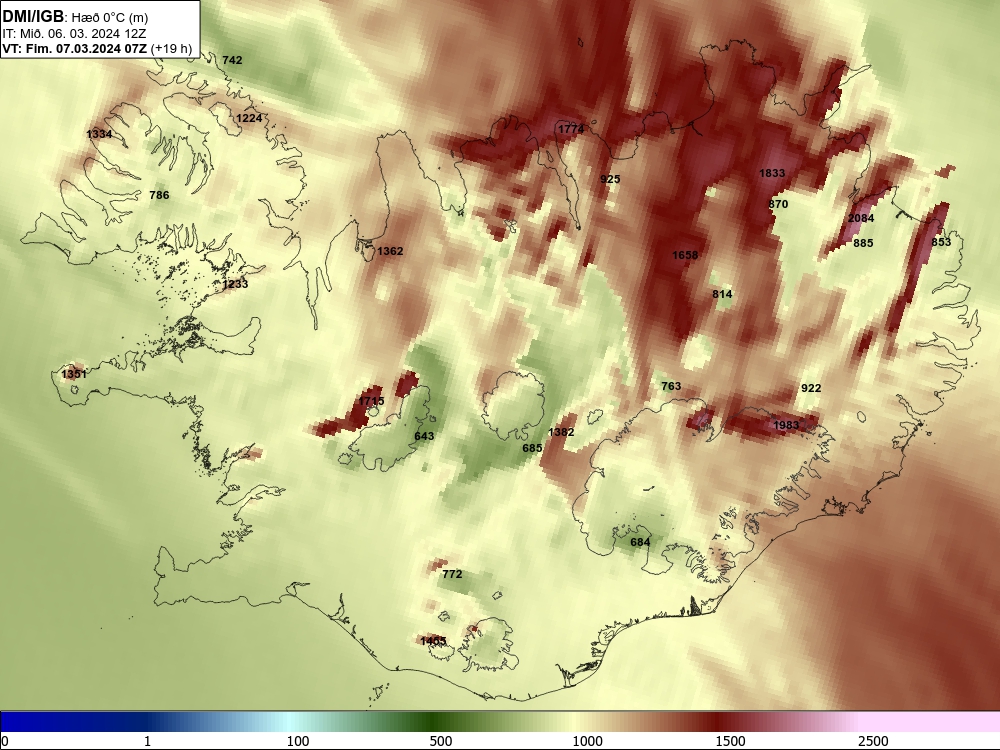Click the 684 height label
Image resolution: width=1000 pixels, height=750 pixels.
click(x=640, y=542)
